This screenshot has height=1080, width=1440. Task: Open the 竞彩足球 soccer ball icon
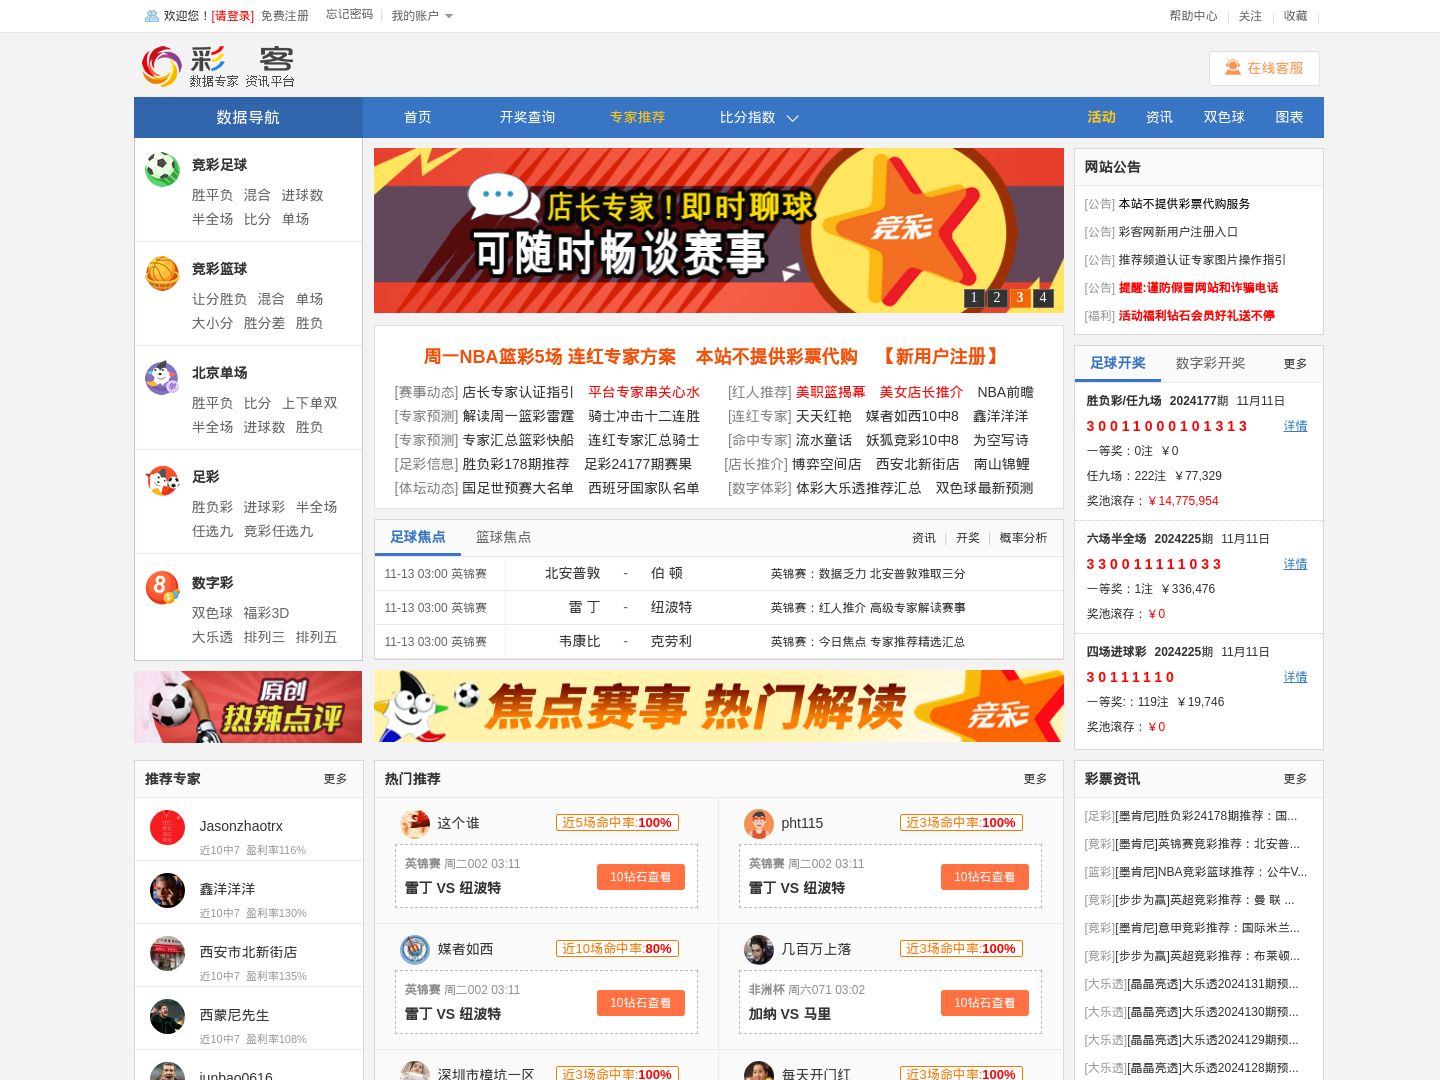pos(162,169)
